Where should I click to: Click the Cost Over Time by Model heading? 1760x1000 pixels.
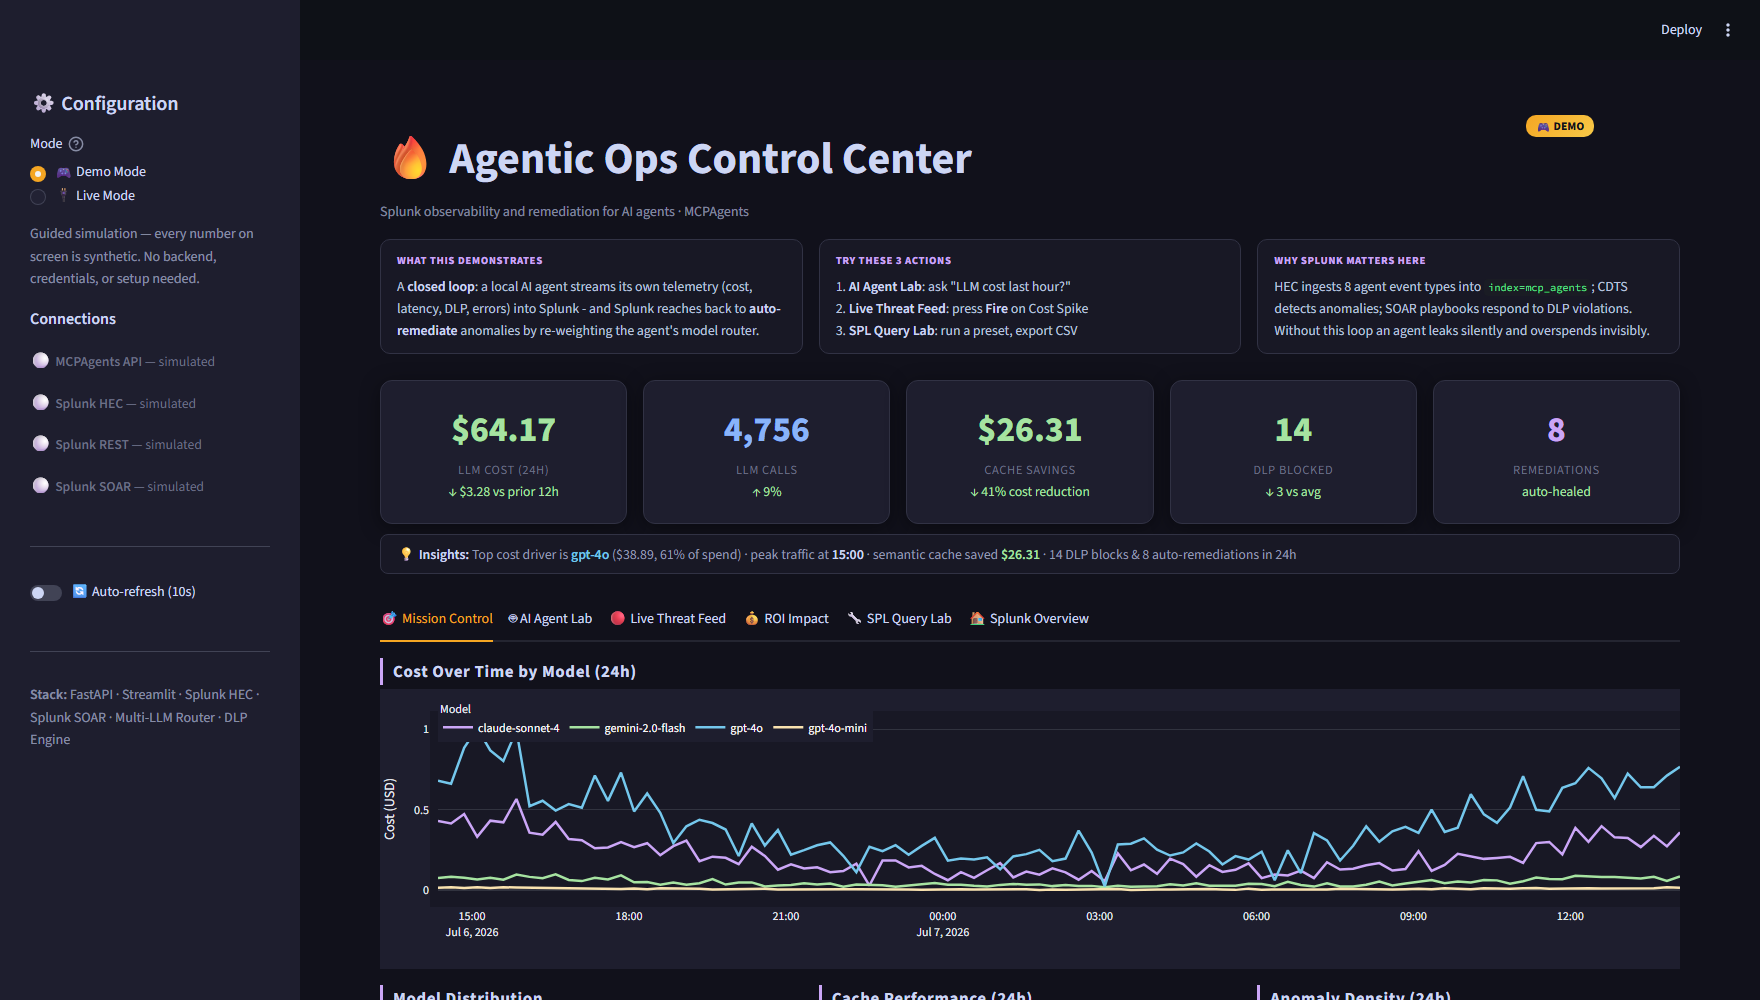pyautogui.click(x=514, y=672)
